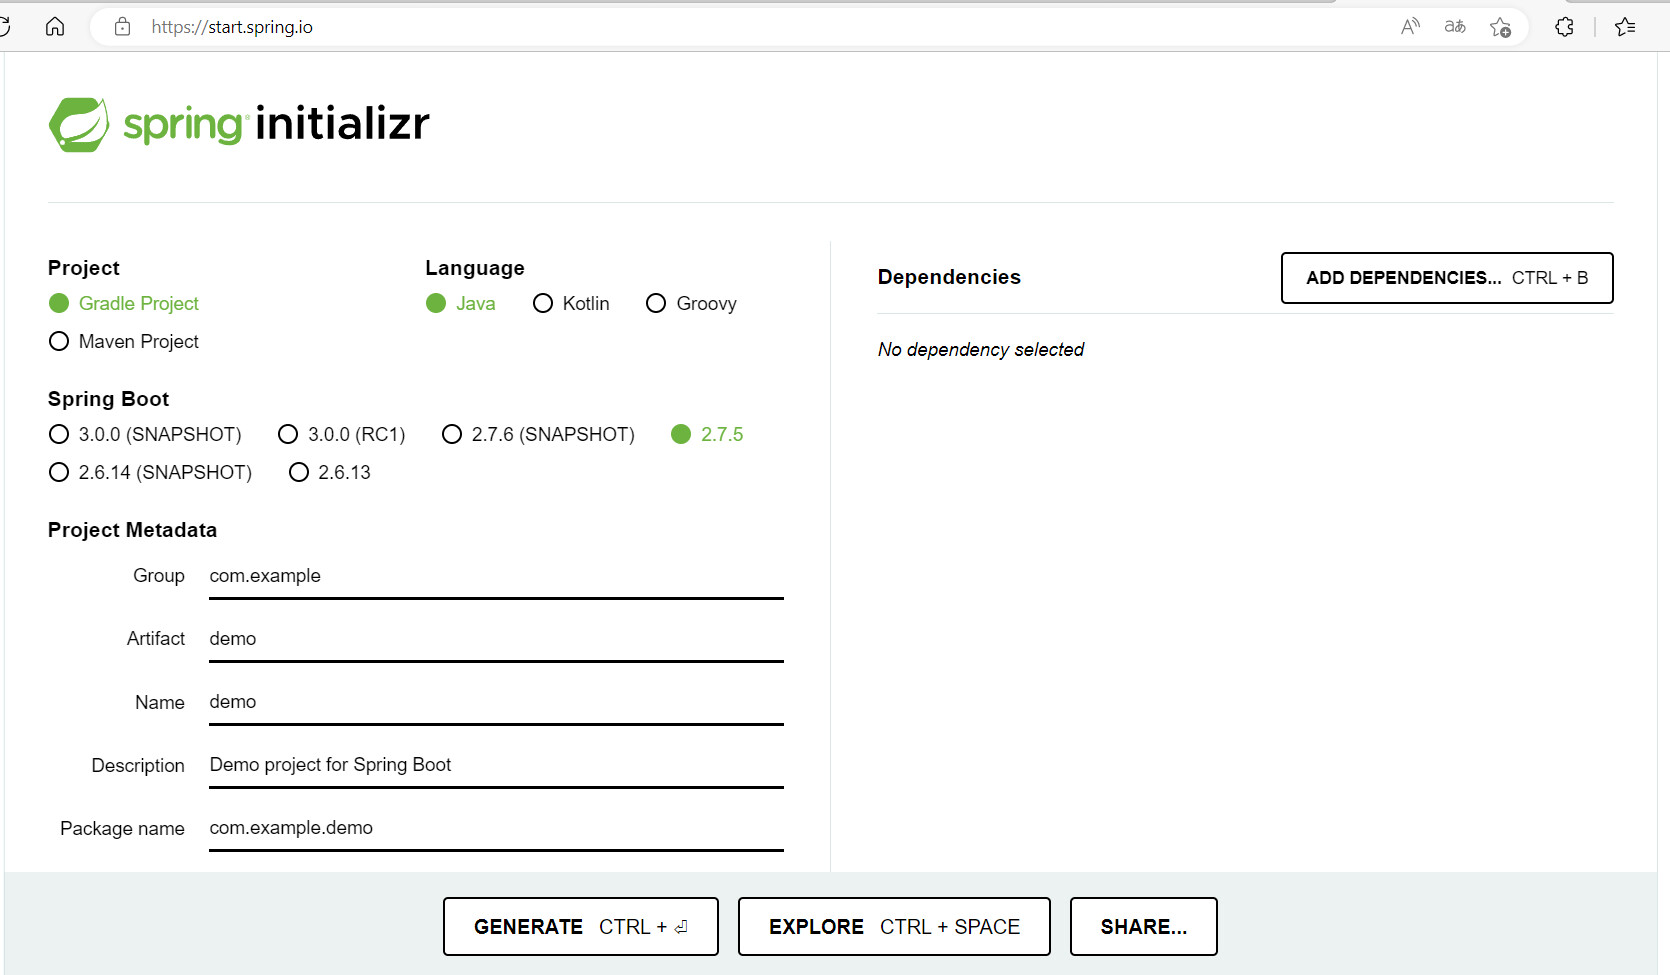Click the 'Project Metadata' heading

132,530
